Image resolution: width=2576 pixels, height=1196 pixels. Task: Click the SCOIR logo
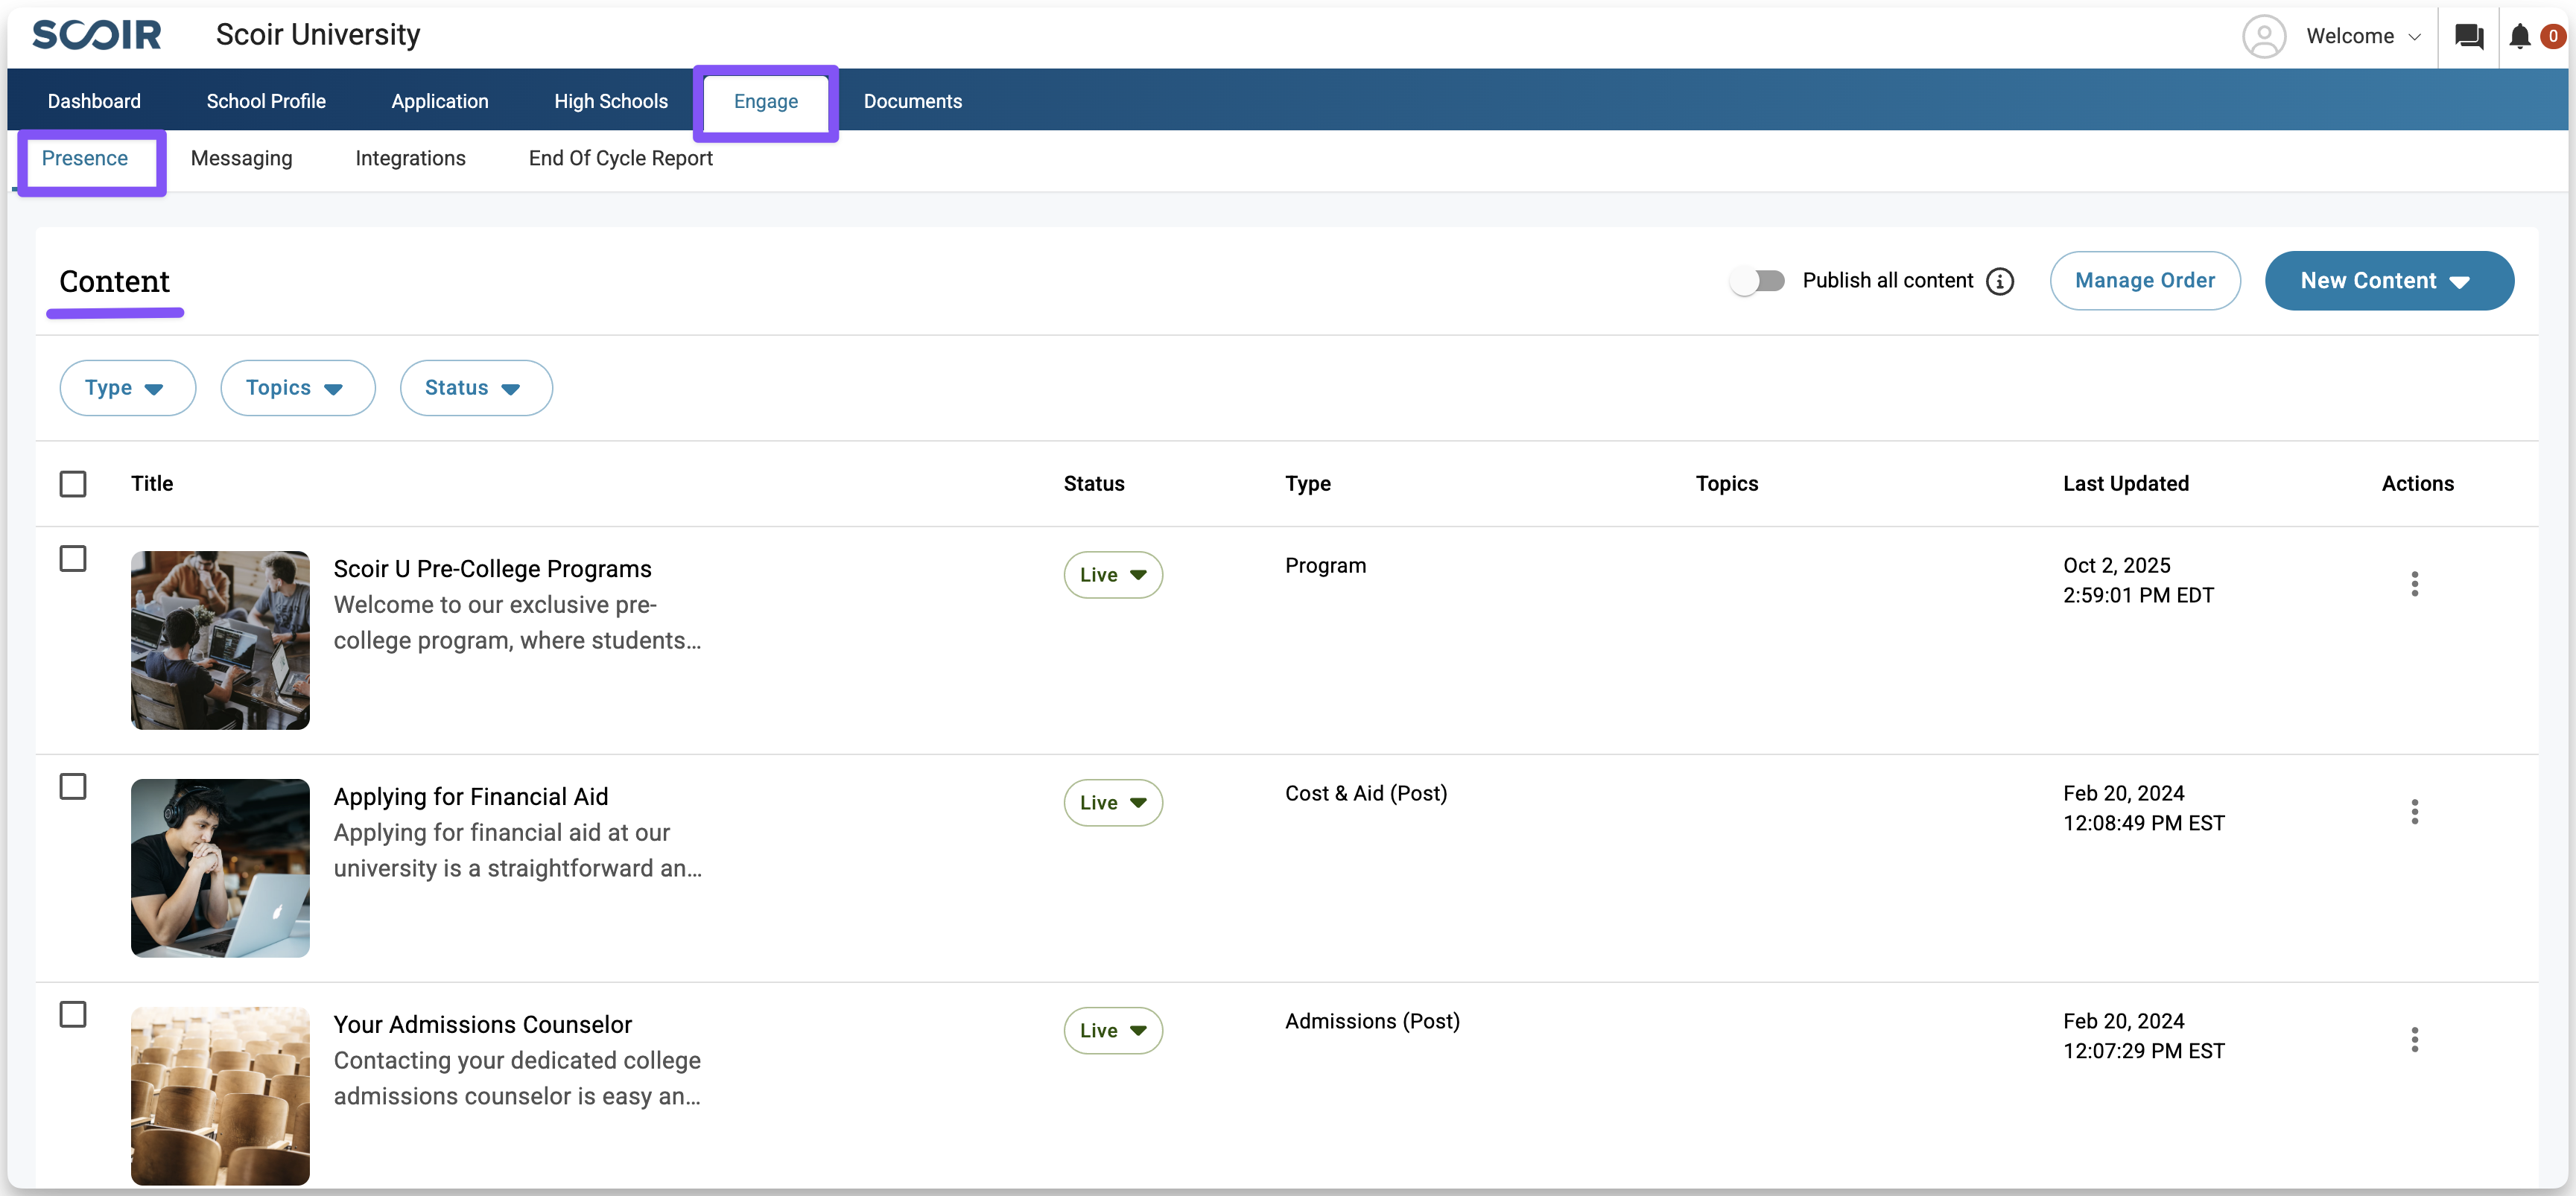(96, 35)
